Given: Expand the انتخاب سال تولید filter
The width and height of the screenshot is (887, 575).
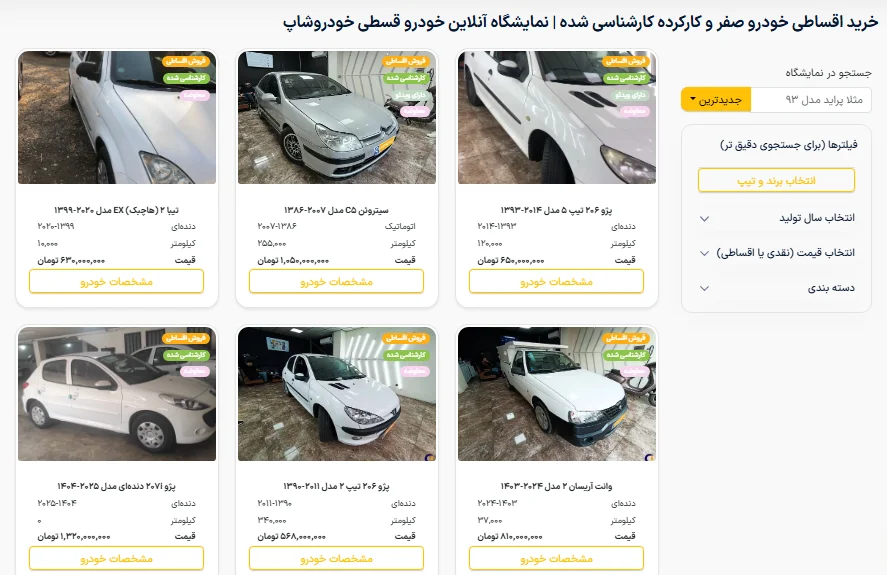Looking at the screenshot, I should click(x=777, y=218).
